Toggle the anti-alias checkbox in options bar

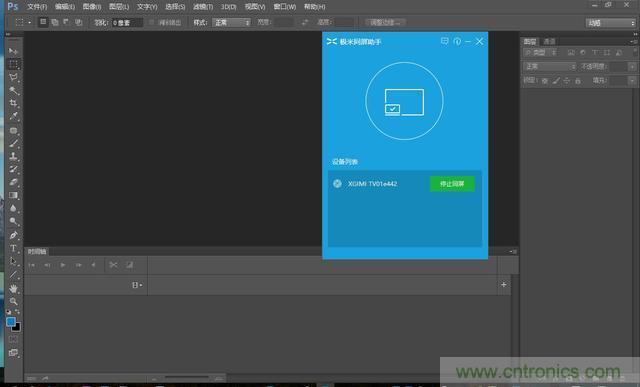(x=151, y=22)
